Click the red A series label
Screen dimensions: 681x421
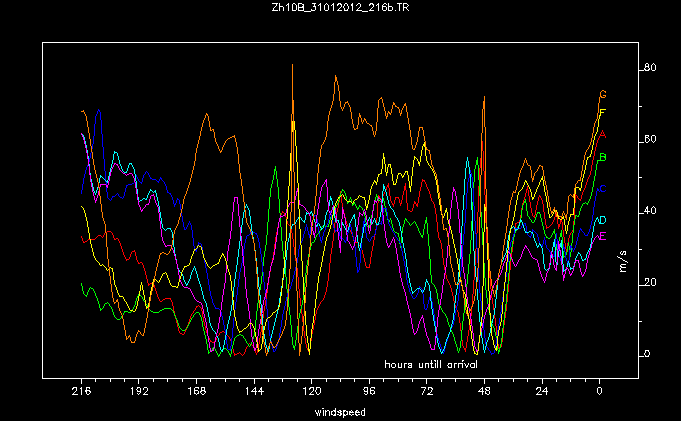click(603, 134)
